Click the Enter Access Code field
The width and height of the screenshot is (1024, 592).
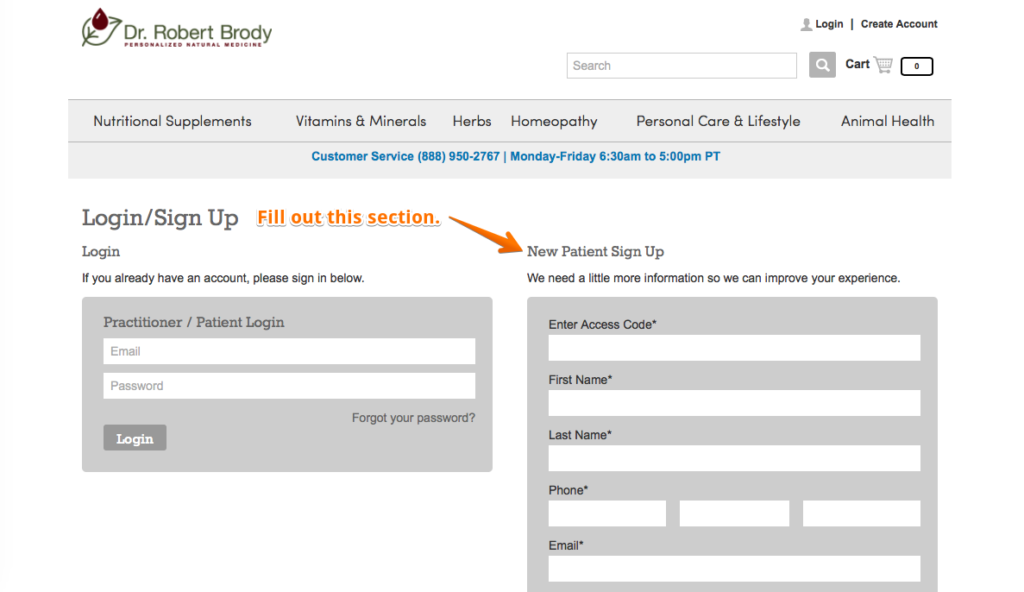(734, 348)
